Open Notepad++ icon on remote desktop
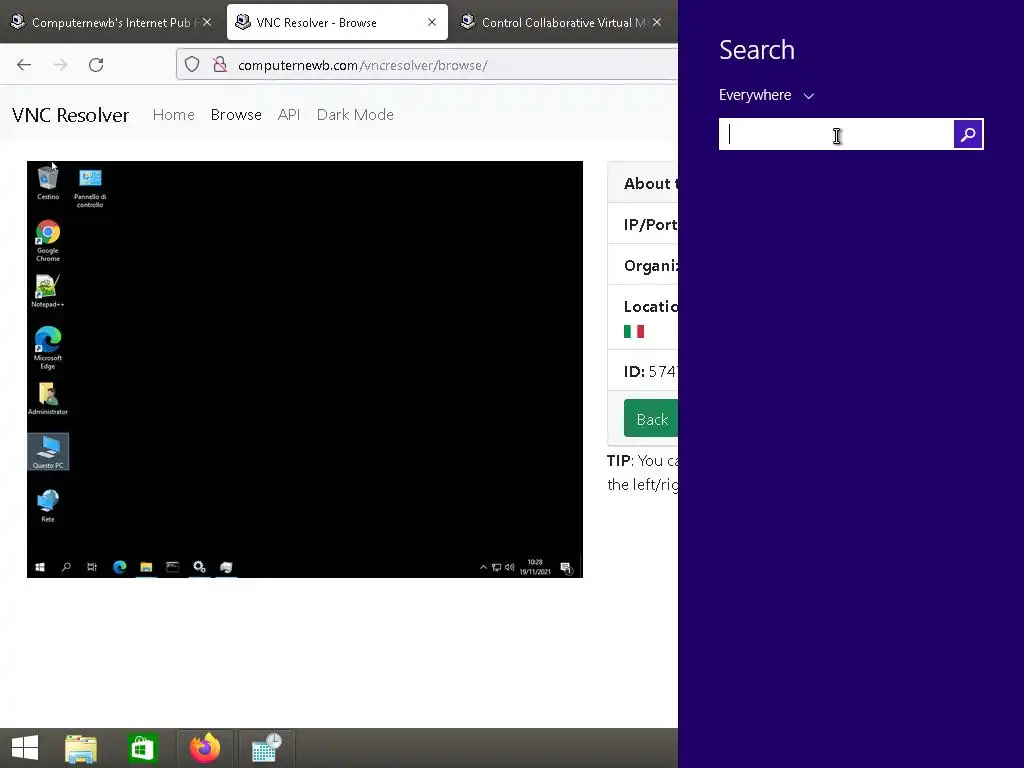The width and height of the screenshot is (1024, 768). click(48, 291)
